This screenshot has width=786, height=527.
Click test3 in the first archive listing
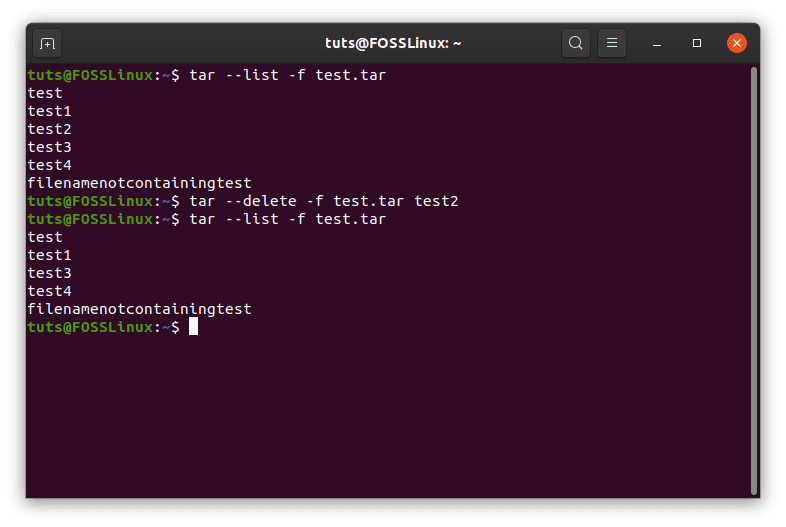point(49,147)
